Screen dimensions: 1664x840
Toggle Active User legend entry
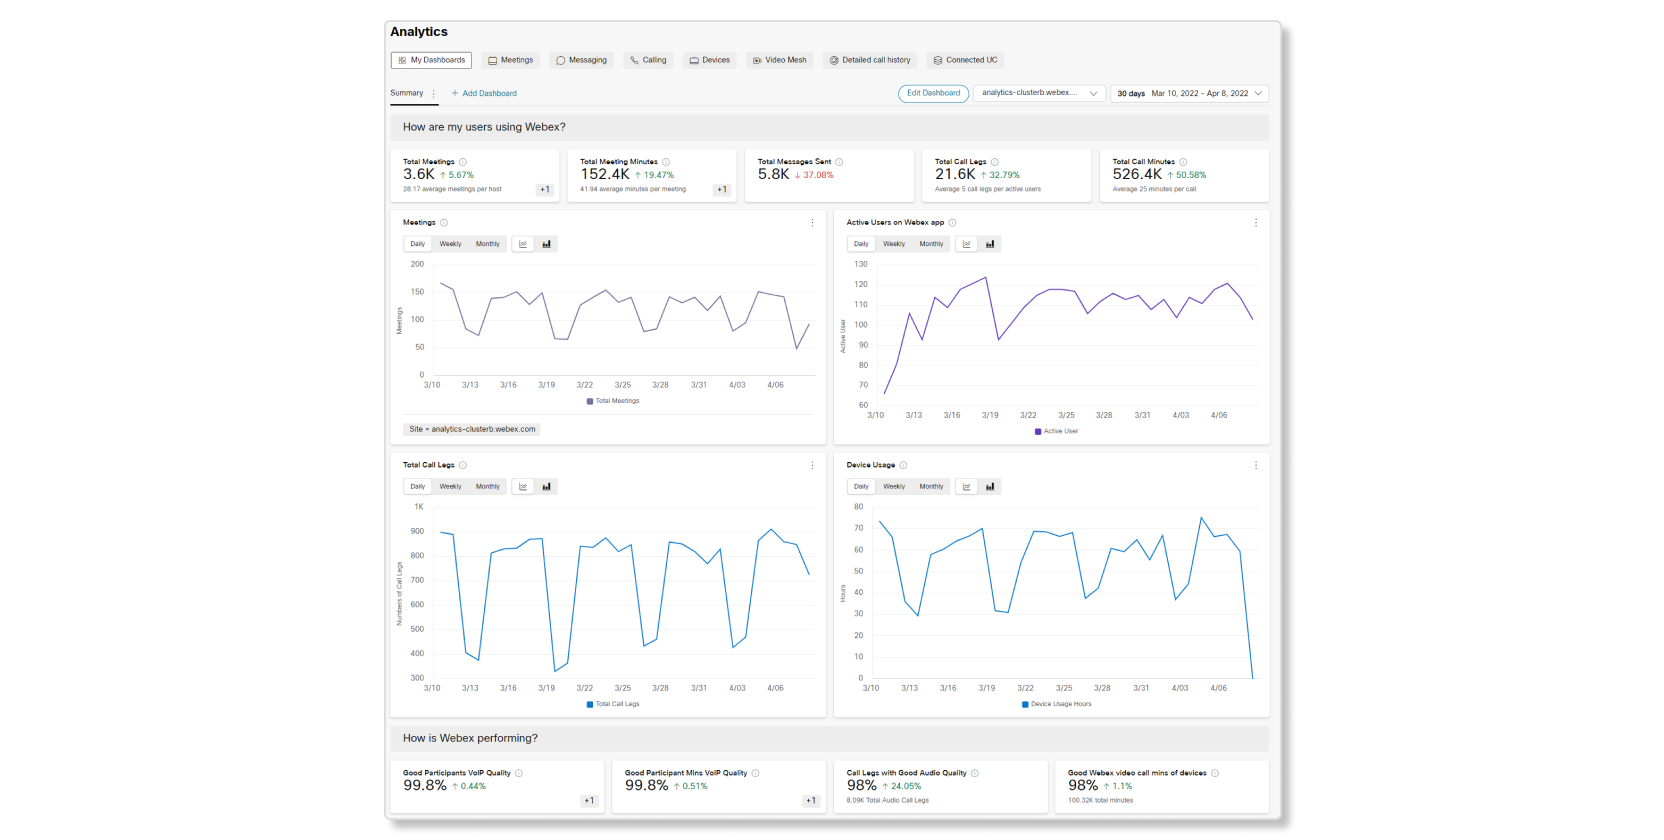point(1056,431)
